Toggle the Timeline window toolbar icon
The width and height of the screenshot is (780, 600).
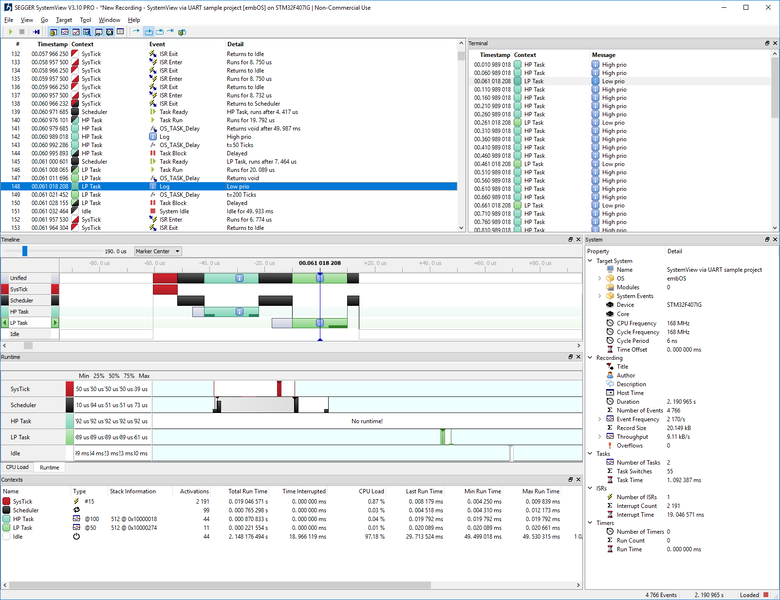[x=65, y=32]
